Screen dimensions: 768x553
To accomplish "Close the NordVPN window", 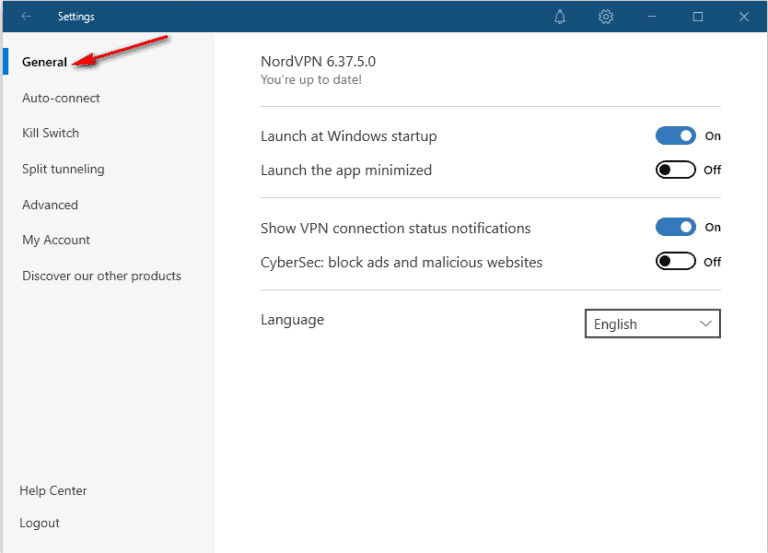I will (744, 17).
